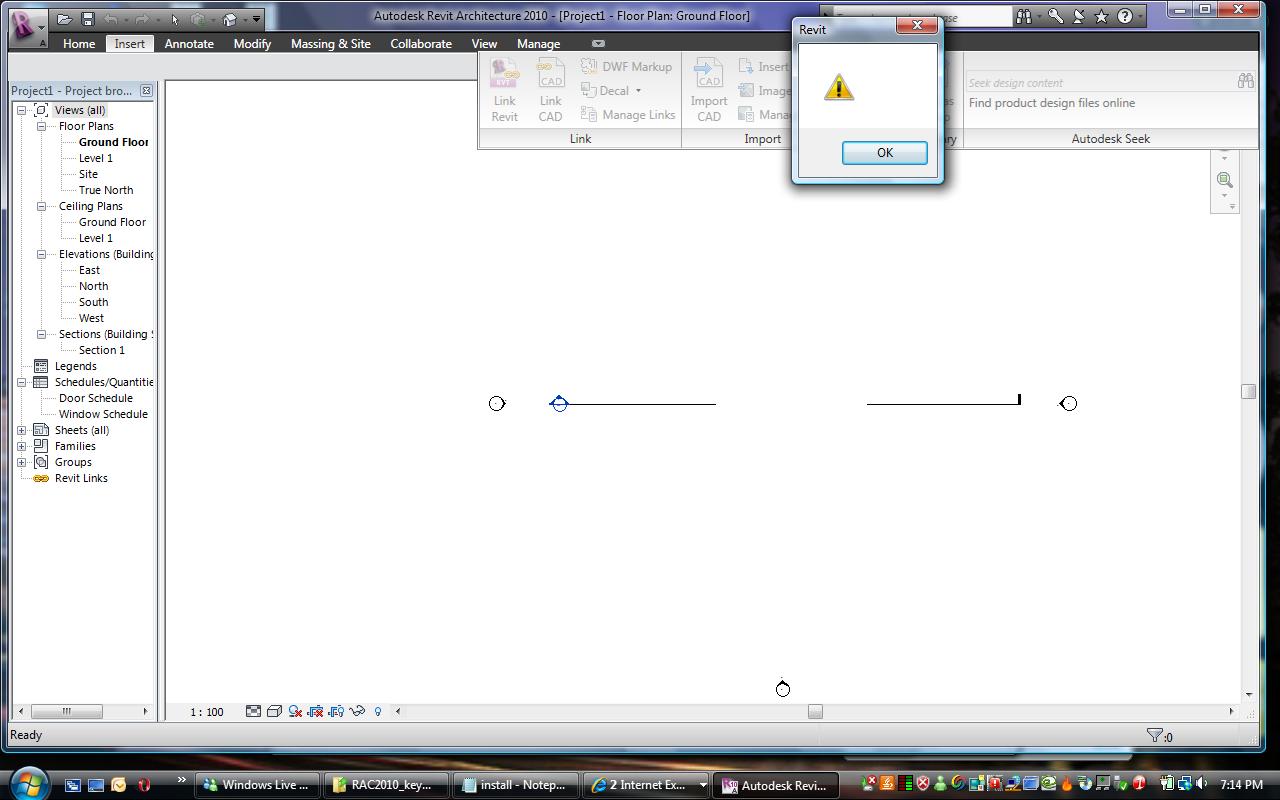1280x800 pixels.
Task: Click the Save icon in quick access toolbar
Action: point(87,18)
